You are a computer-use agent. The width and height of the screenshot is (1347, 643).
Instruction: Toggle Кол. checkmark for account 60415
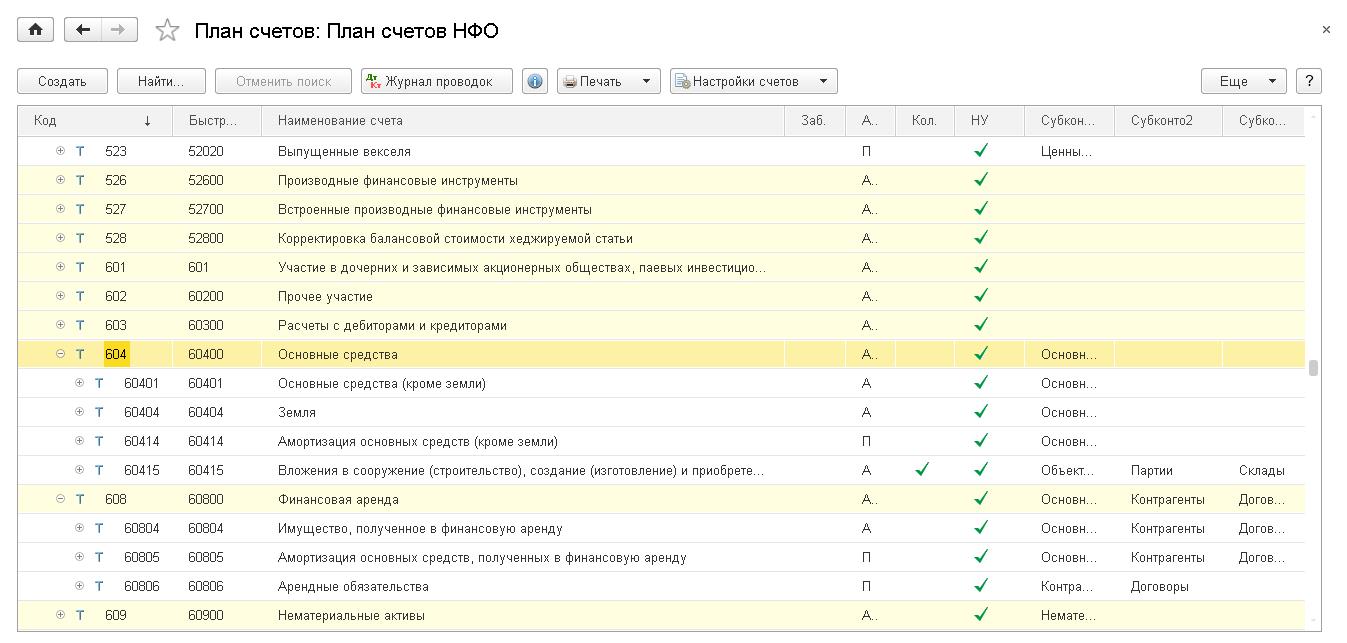[x=923, y=470]
